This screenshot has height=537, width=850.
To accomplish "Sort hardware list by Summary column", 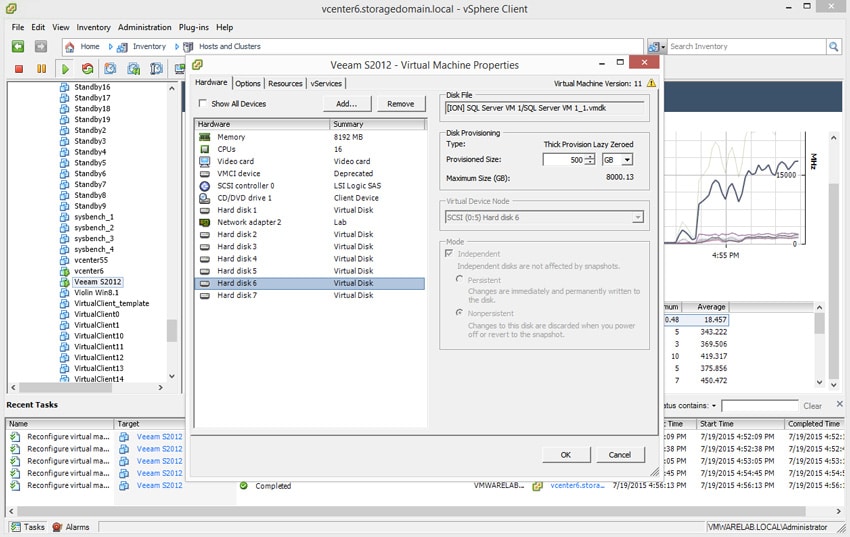I will [378, 124].
